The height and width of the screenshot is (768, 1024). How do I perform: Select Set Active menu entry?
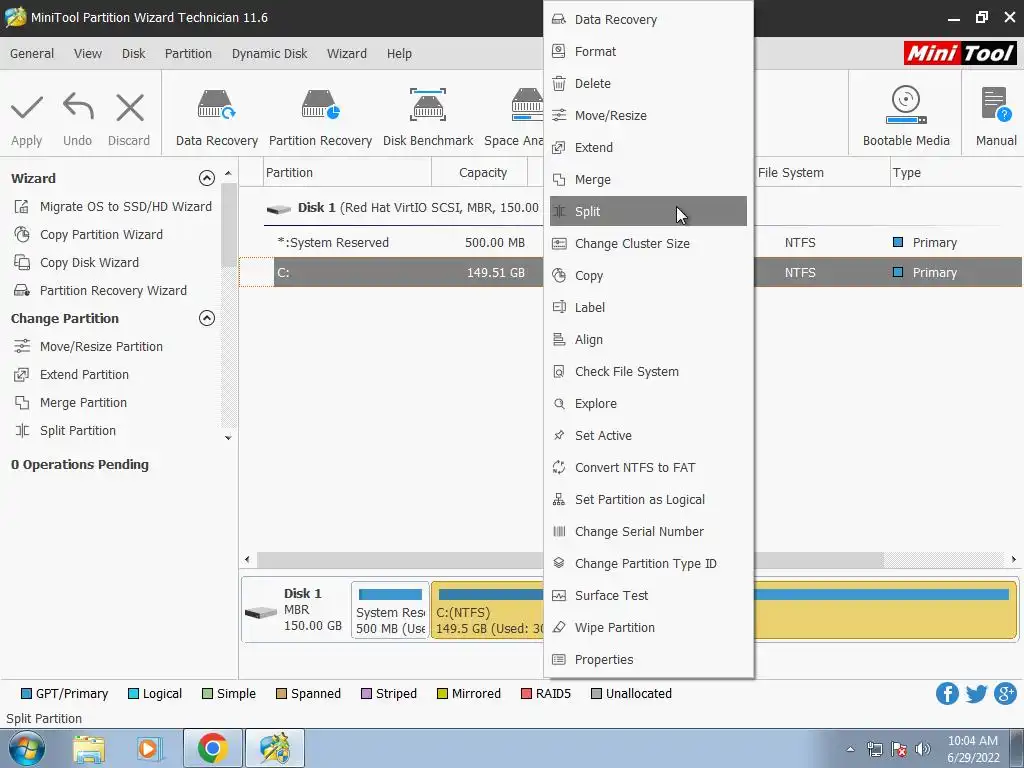pos(648,436)
